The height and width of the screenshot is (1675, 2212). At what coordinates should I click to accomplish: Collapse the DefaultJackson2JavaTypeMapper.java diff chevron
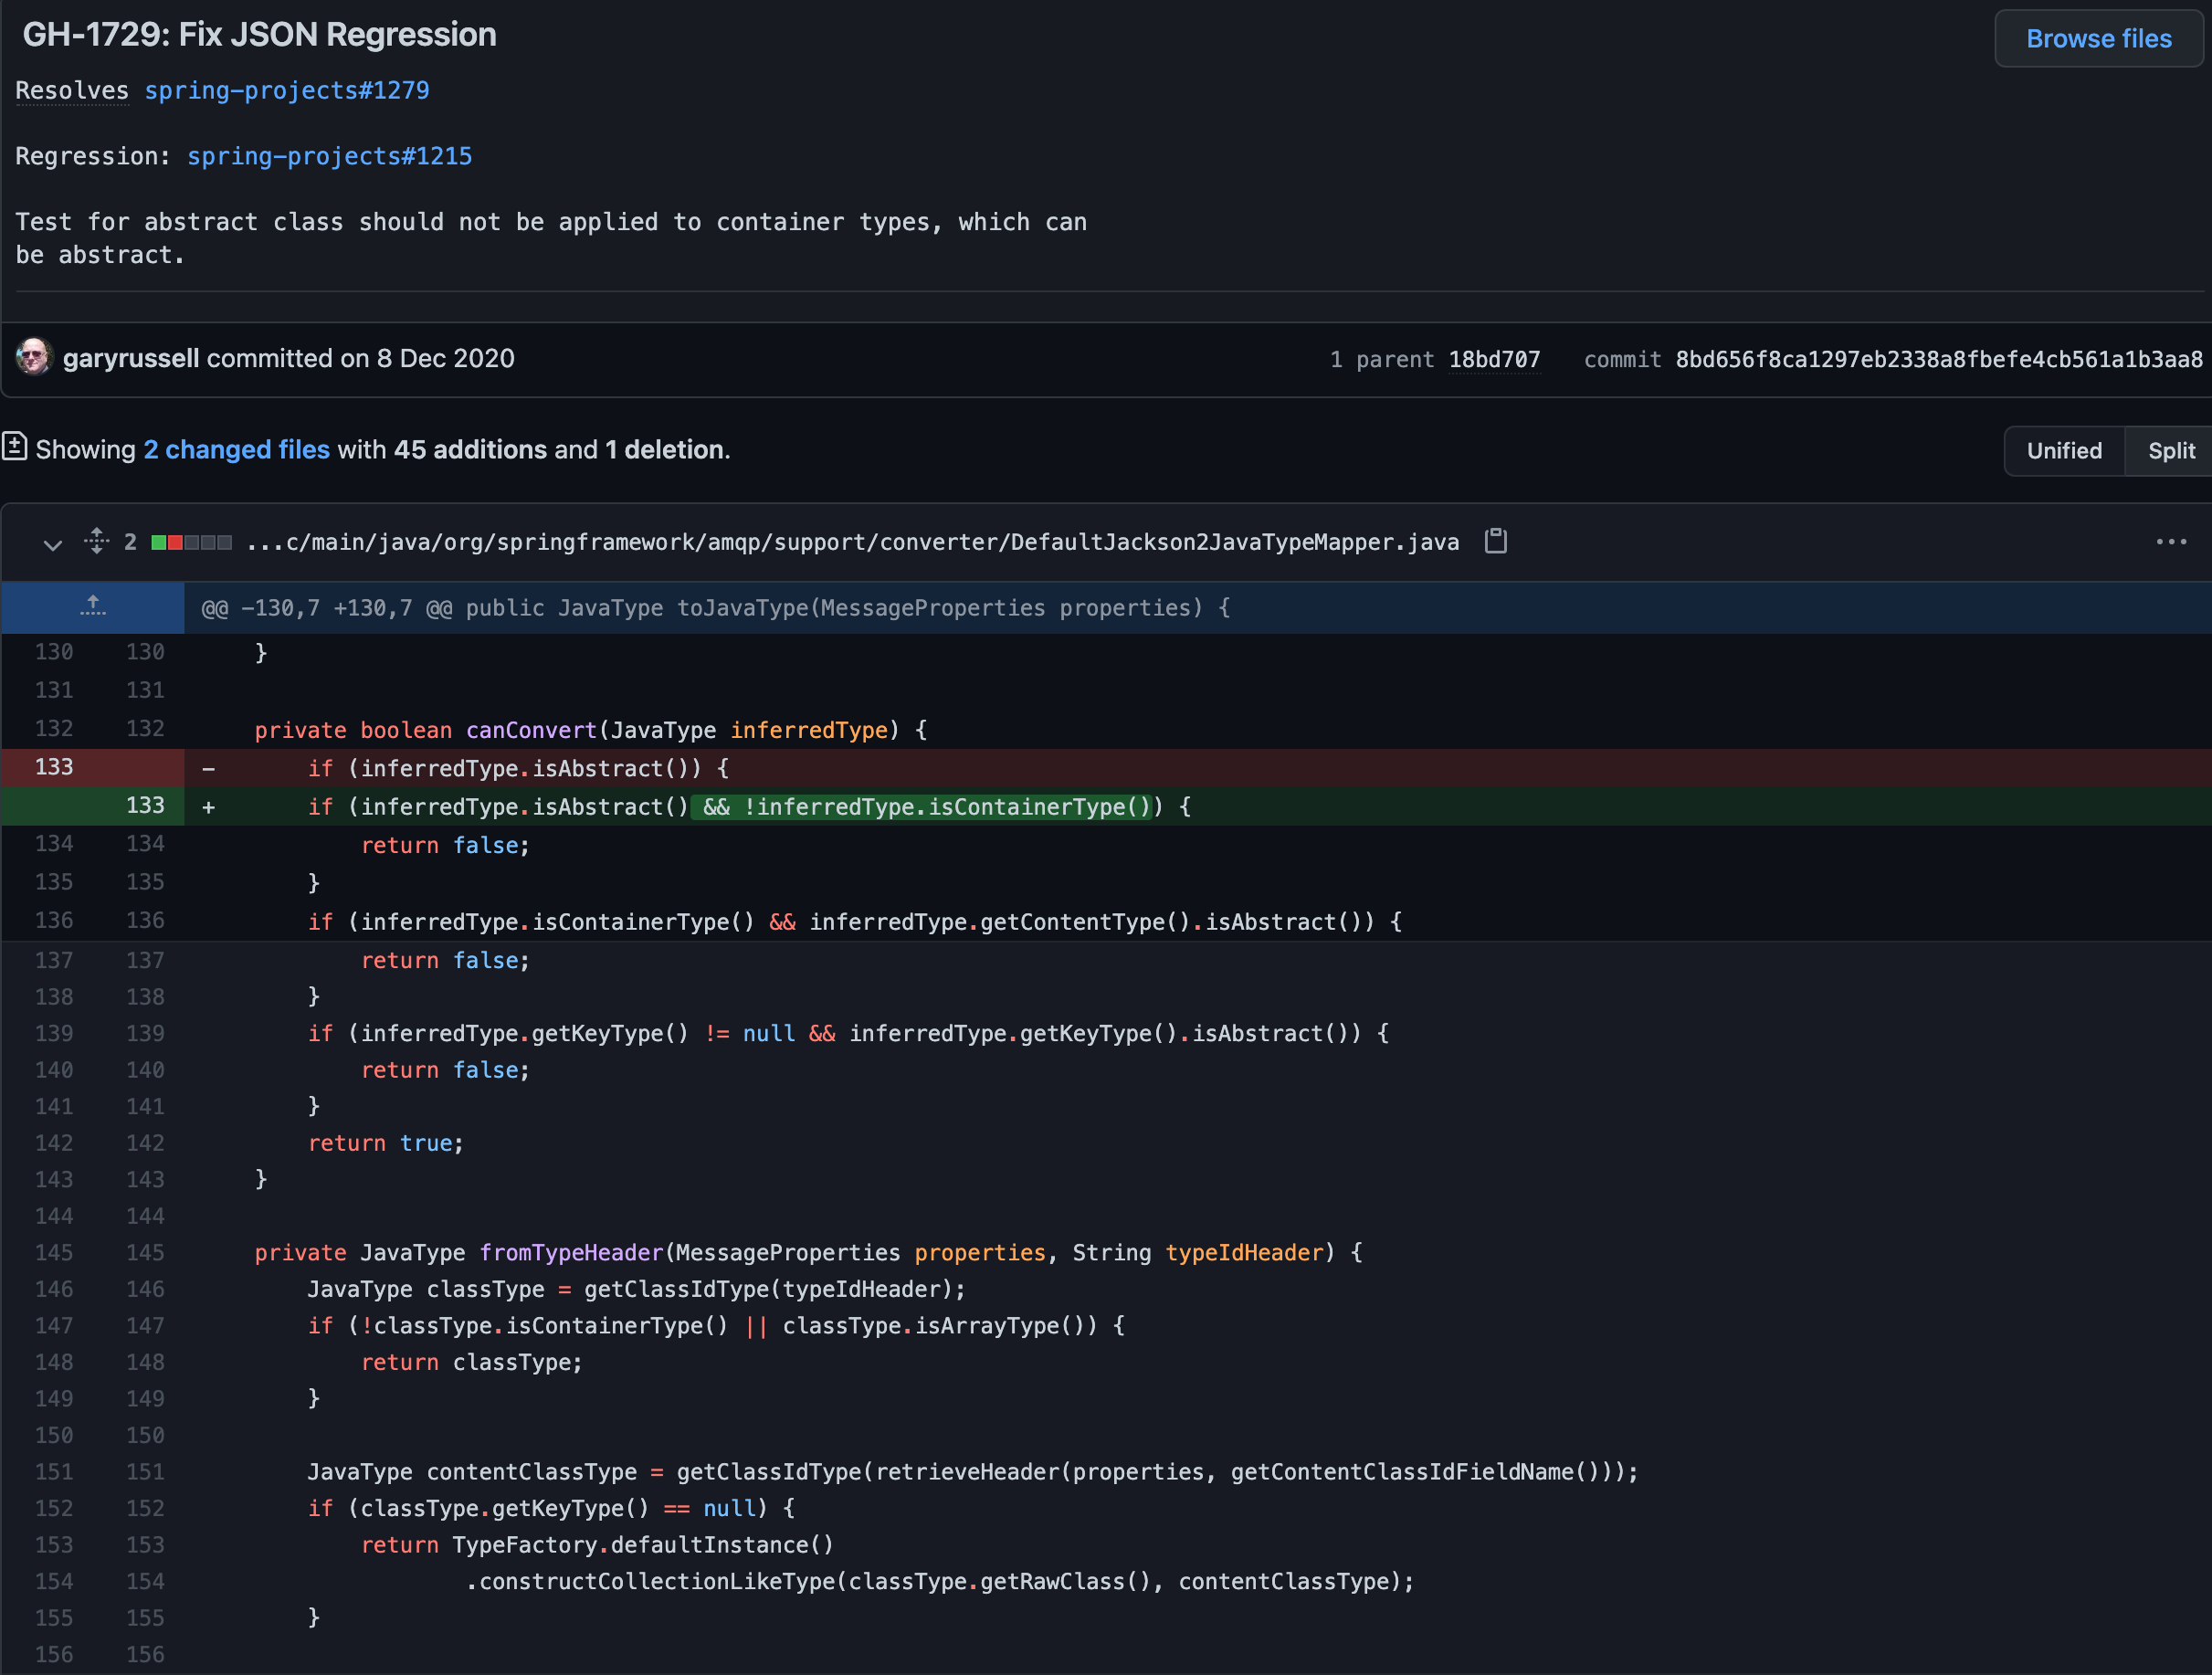pos(52,543)
